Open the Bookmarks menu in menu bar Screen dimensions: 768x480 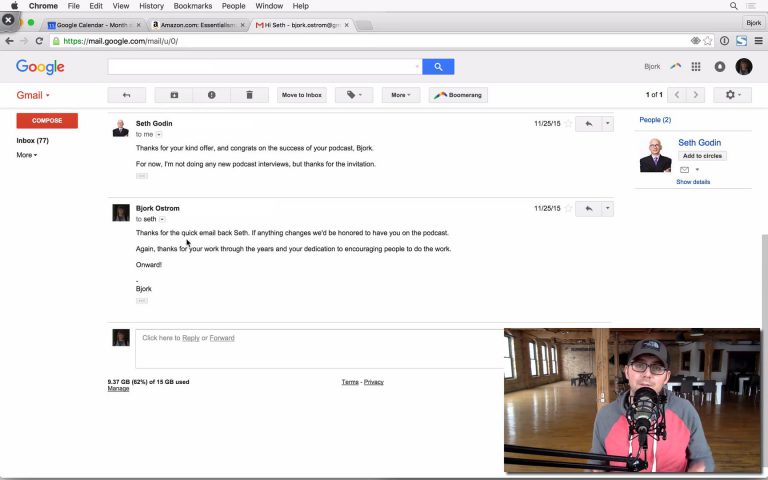point(192,6)
